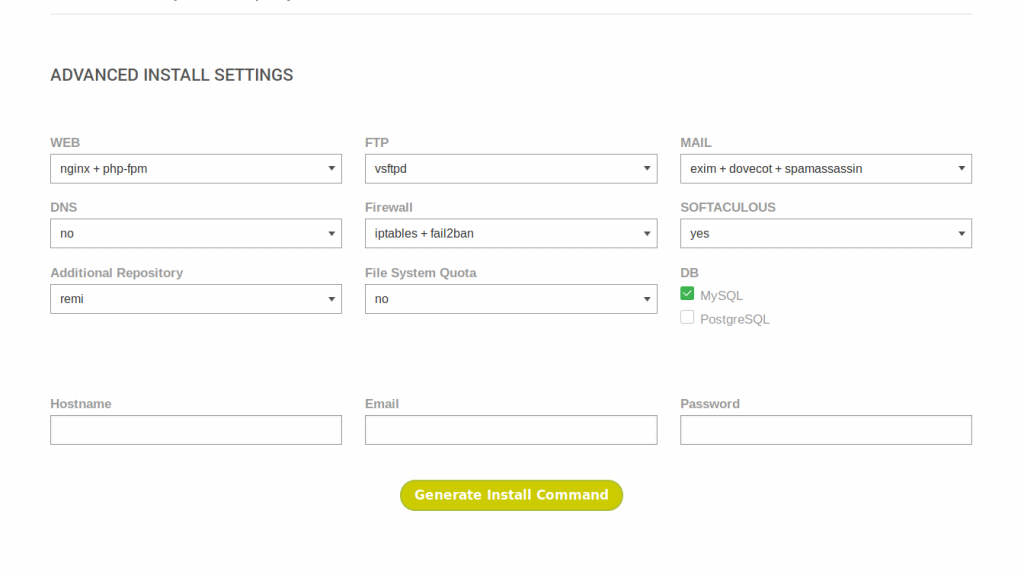The height and width of the screenshot is (578, 1024).
Task: Click the Email label
Action: (382, 404)
